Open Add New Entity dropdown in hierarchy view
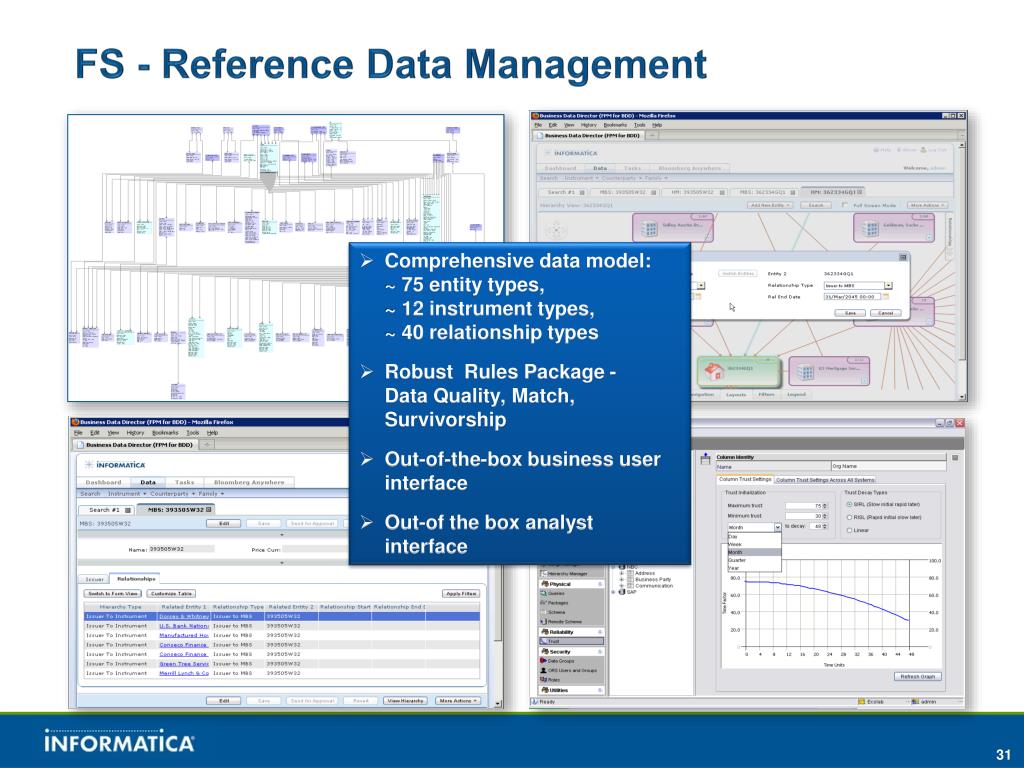1024x768 pixels. click(x=770, y=205)
